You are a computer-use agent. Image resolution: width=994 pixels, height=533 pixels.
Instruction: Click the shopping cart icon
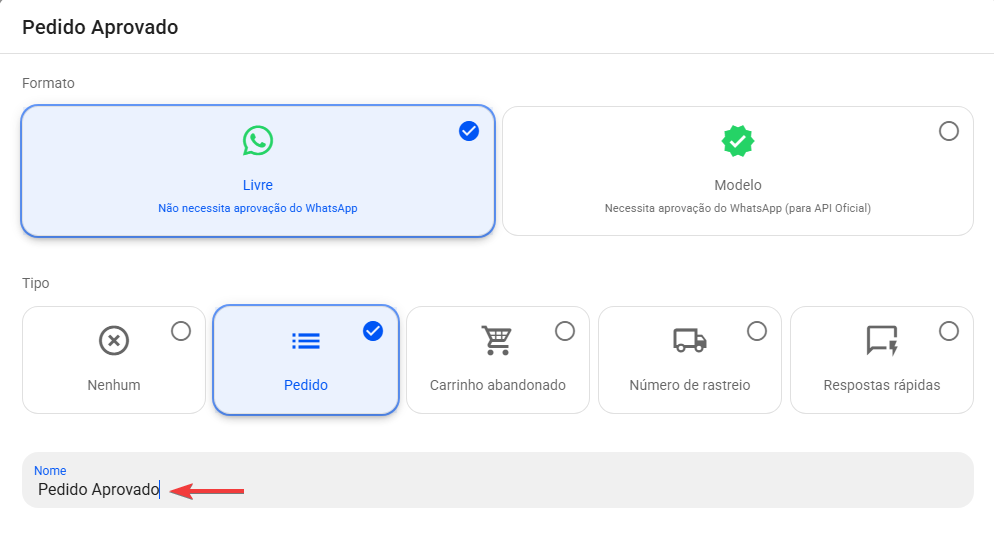497,340
